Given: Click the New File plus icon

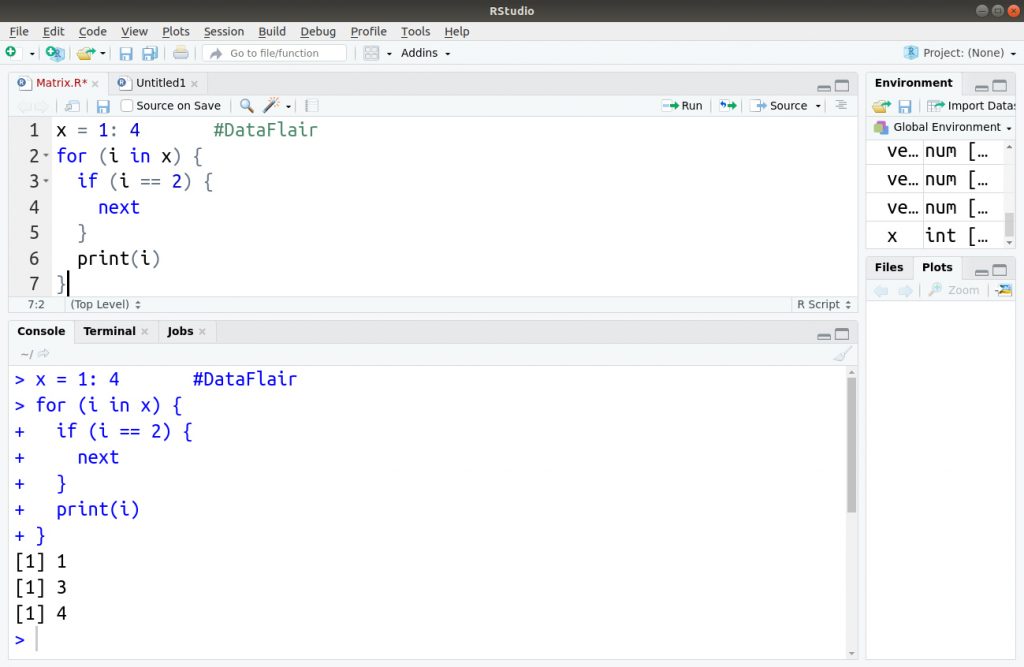Looking at the screenshot, I should (x=11, y=52).
